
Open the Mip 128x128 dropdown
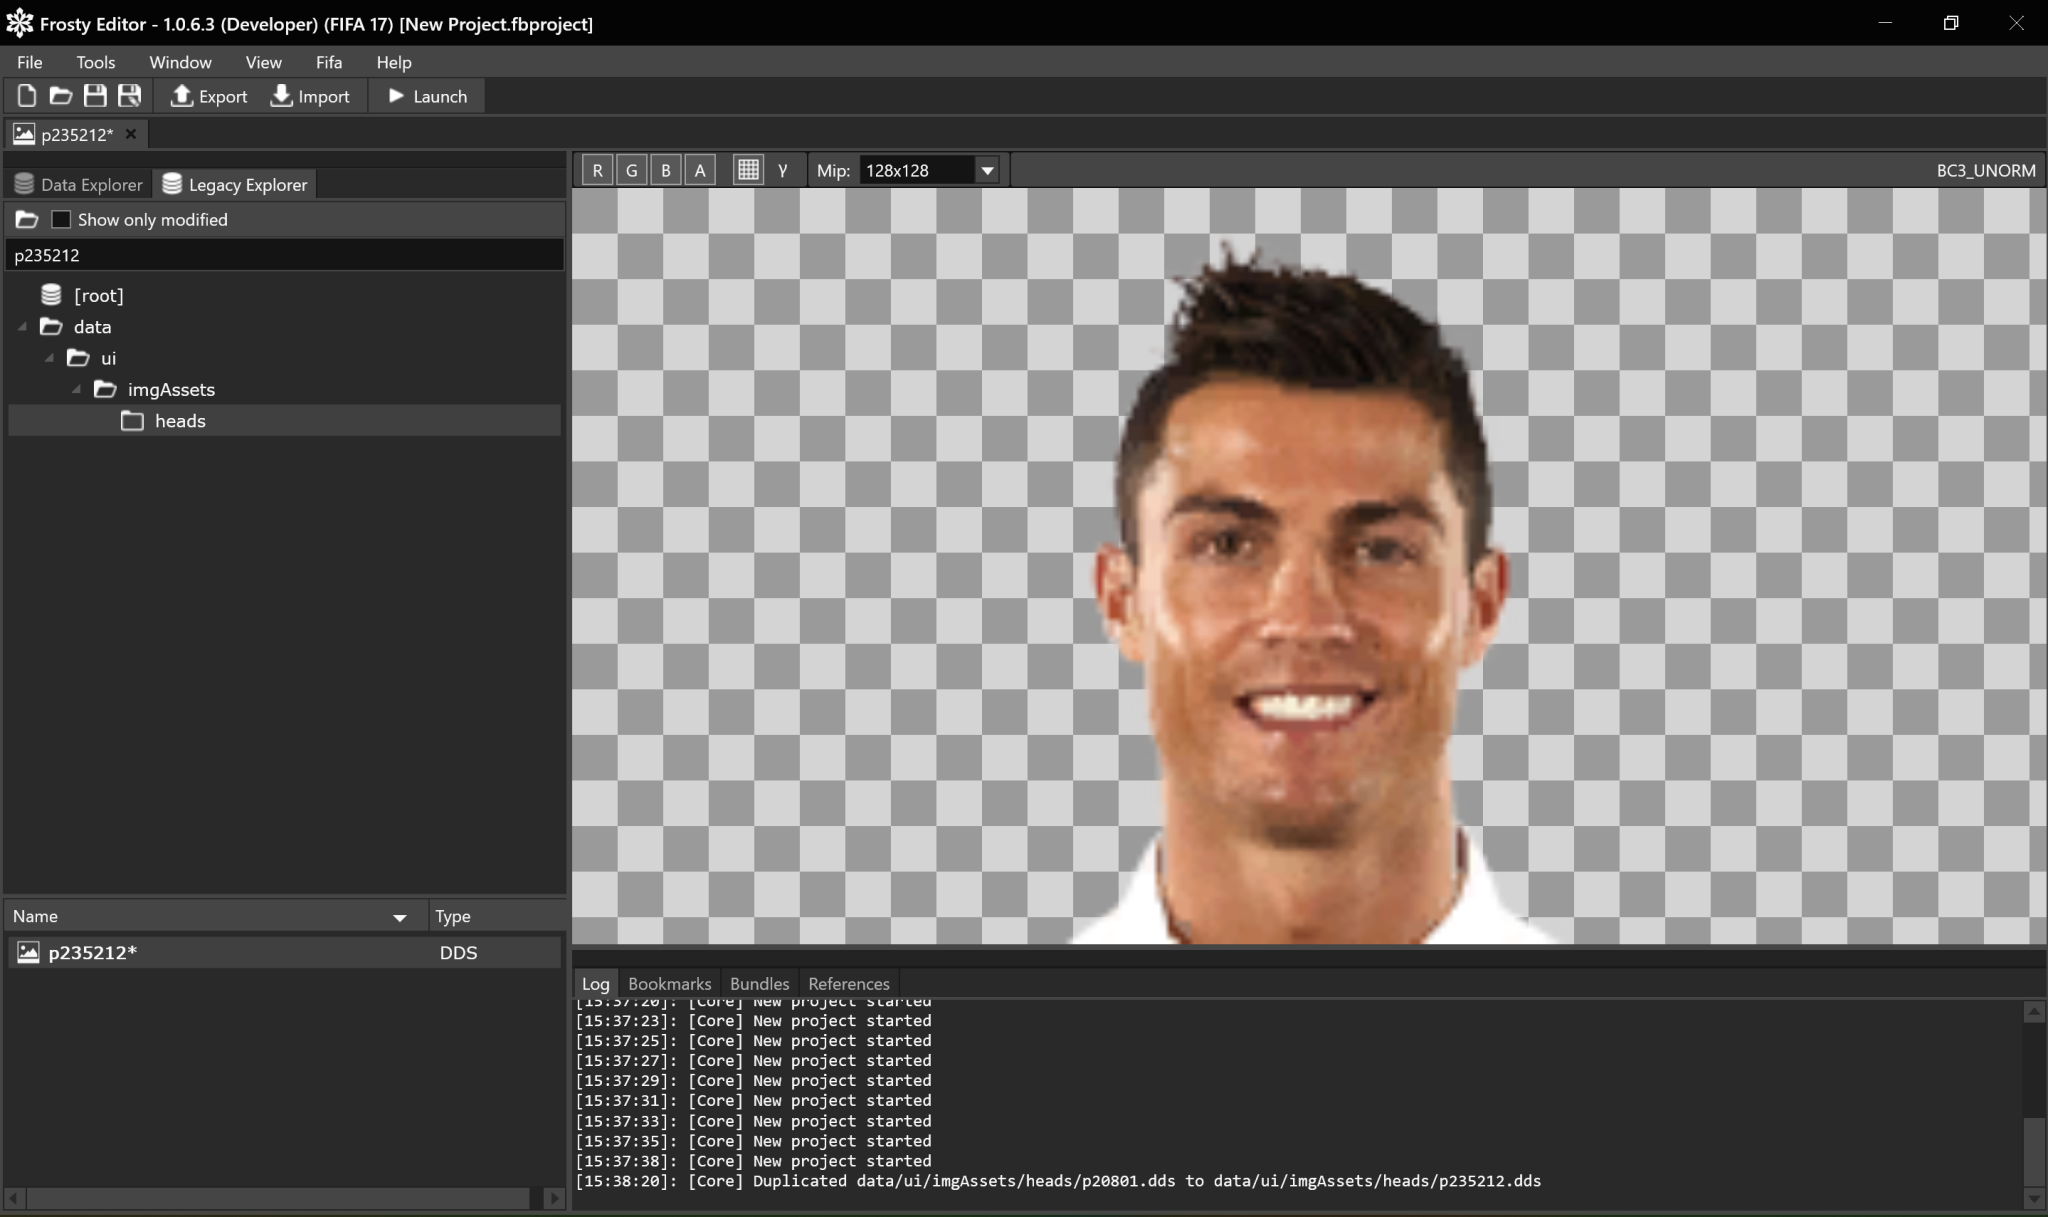tap(987, 170)
